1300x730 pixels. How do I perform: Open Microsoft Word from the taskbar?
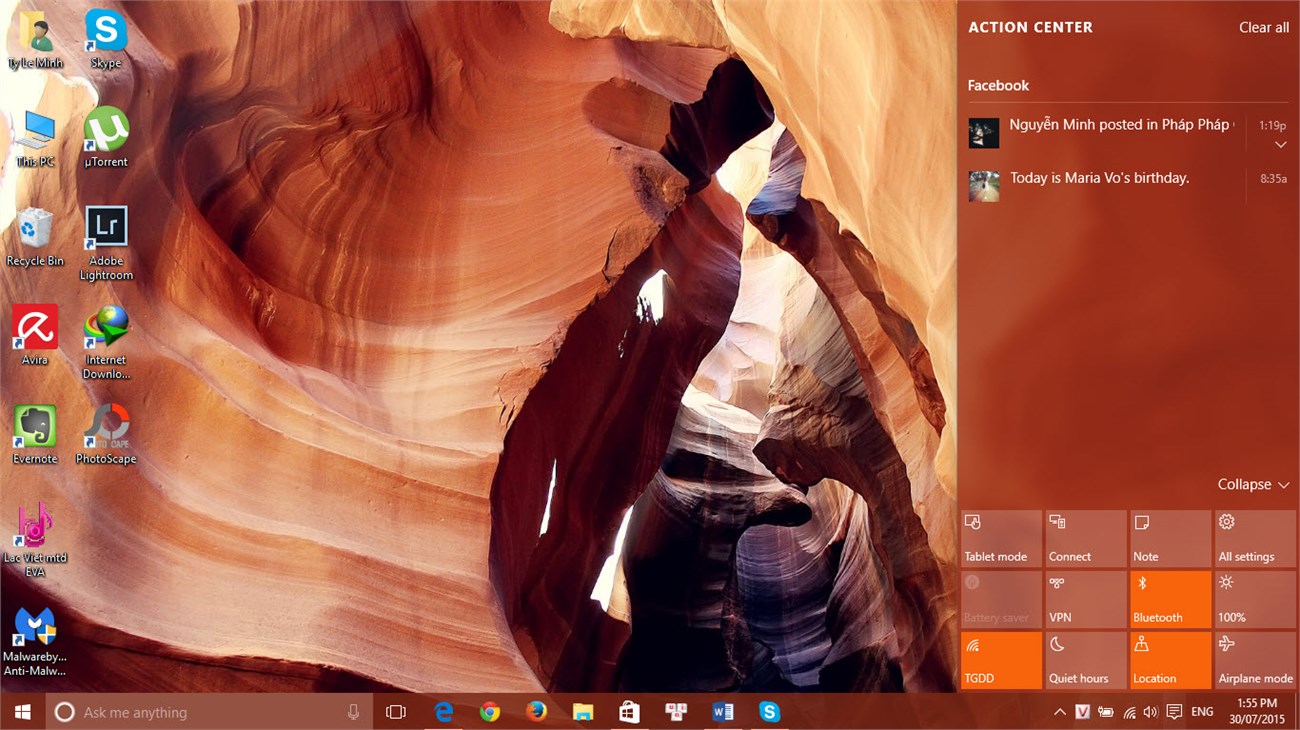pos(722,712)
